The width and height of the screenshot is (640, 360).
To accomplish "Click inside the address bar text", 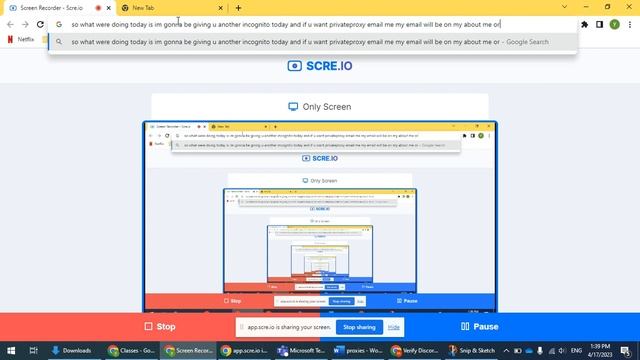I will pyautogui.click(x=286, y=24).
